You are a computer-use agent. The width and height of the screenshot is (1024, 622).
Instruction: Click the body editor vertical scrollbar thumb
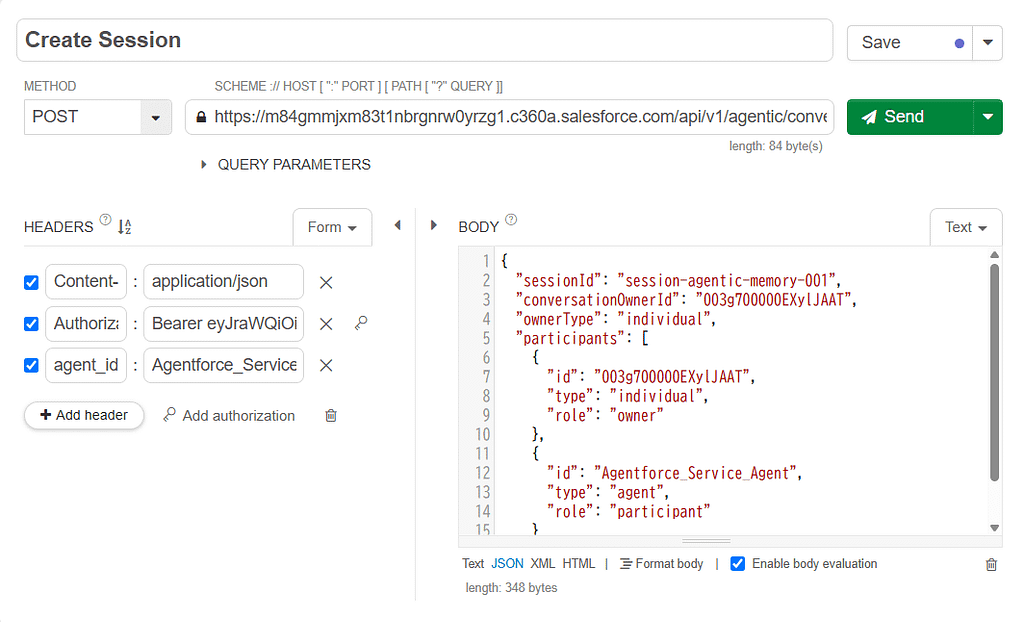(x=995, y=372)
